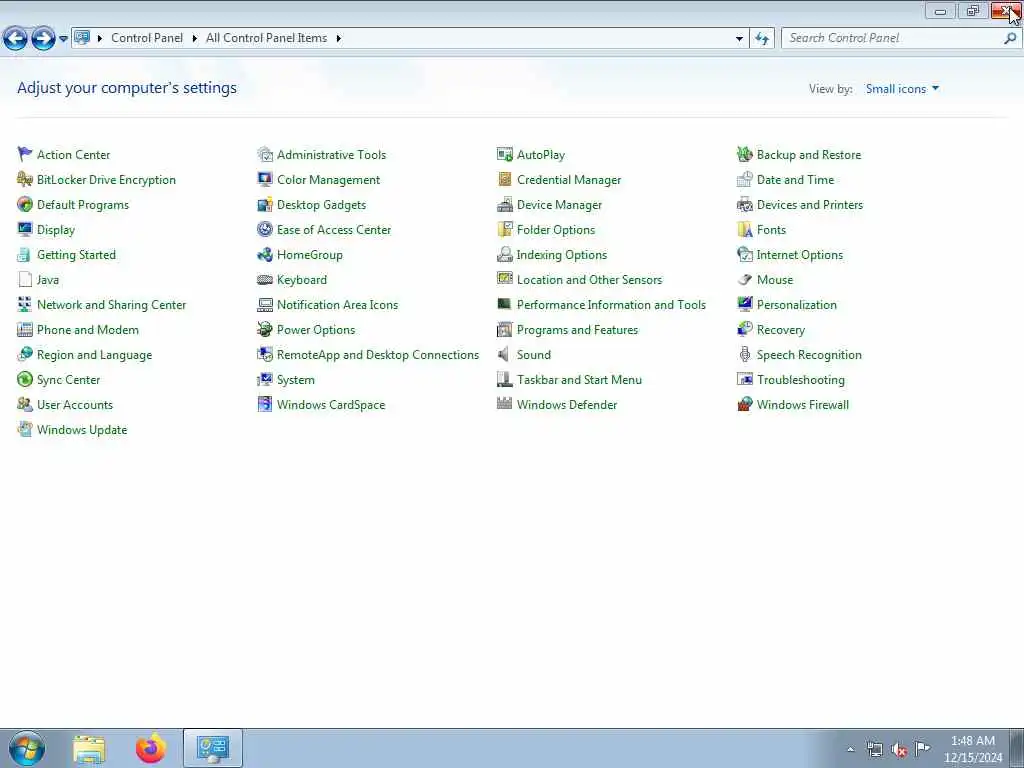Click the Device Manager icon
The width and height of the screenshot is (1024, 768).
click(505, 204)
